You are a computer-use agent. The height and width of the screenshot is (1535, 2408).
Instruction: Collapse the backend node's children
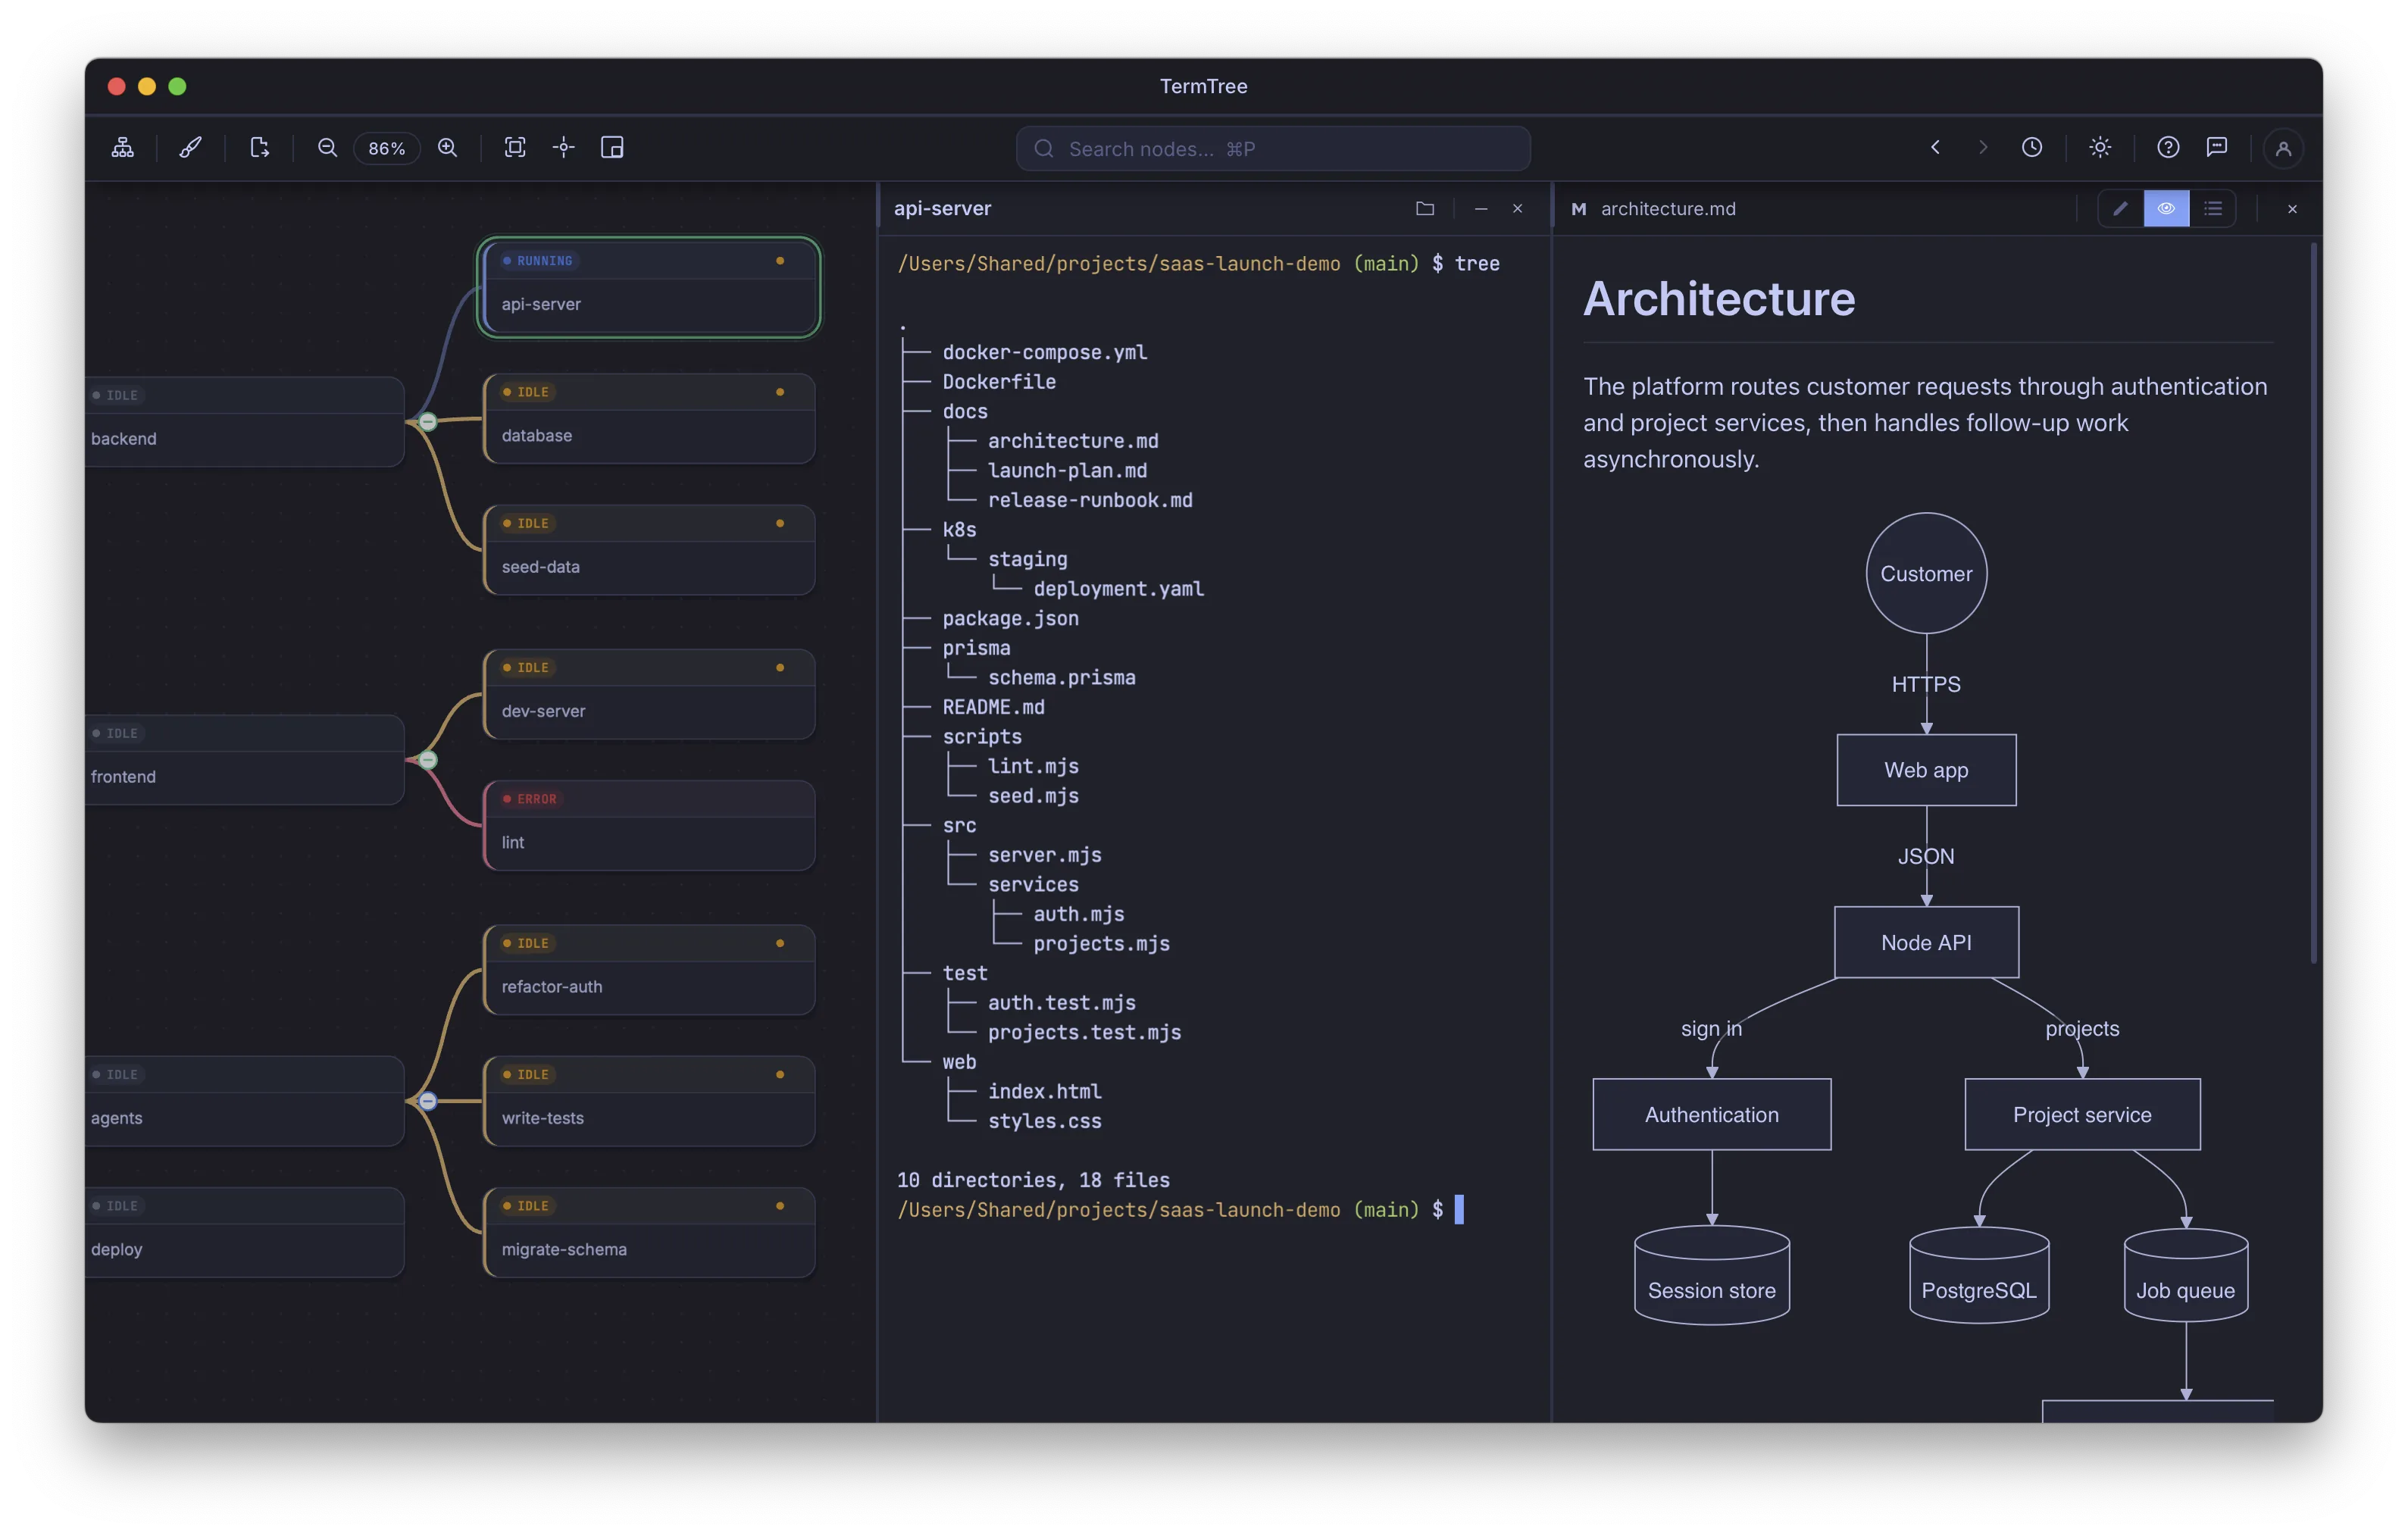pyautogui.click(x=428, y=421)
